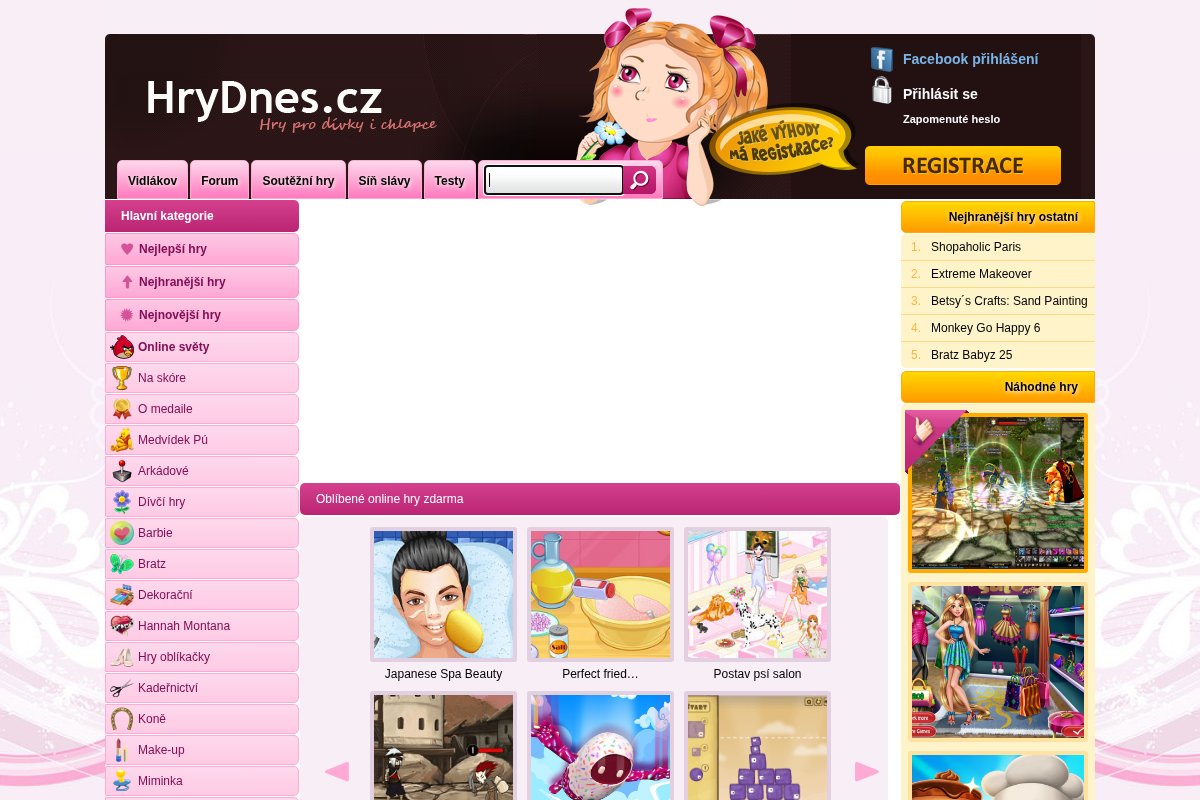The width and height of the screenshot is (1200, 800).
Task: Open Japanese Spa Beauty game thumbnail
Action: point(443,594)
